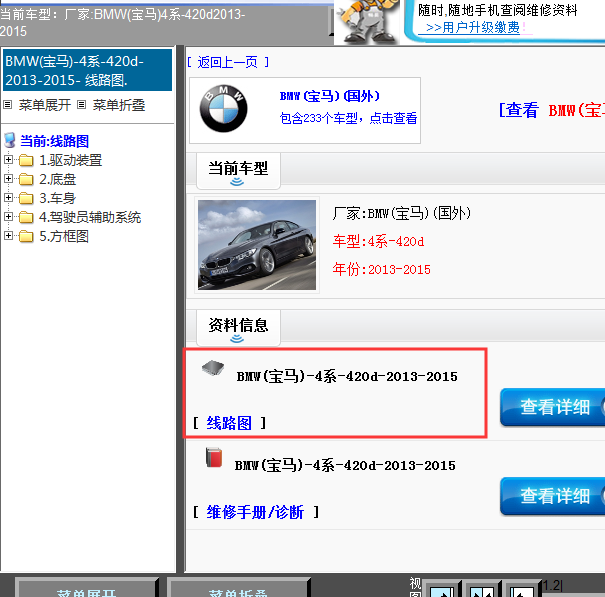The width and height of the screenshot is (605, 597).
Task: Click the 5.方框图 folder icon
Action: point(26,236)
